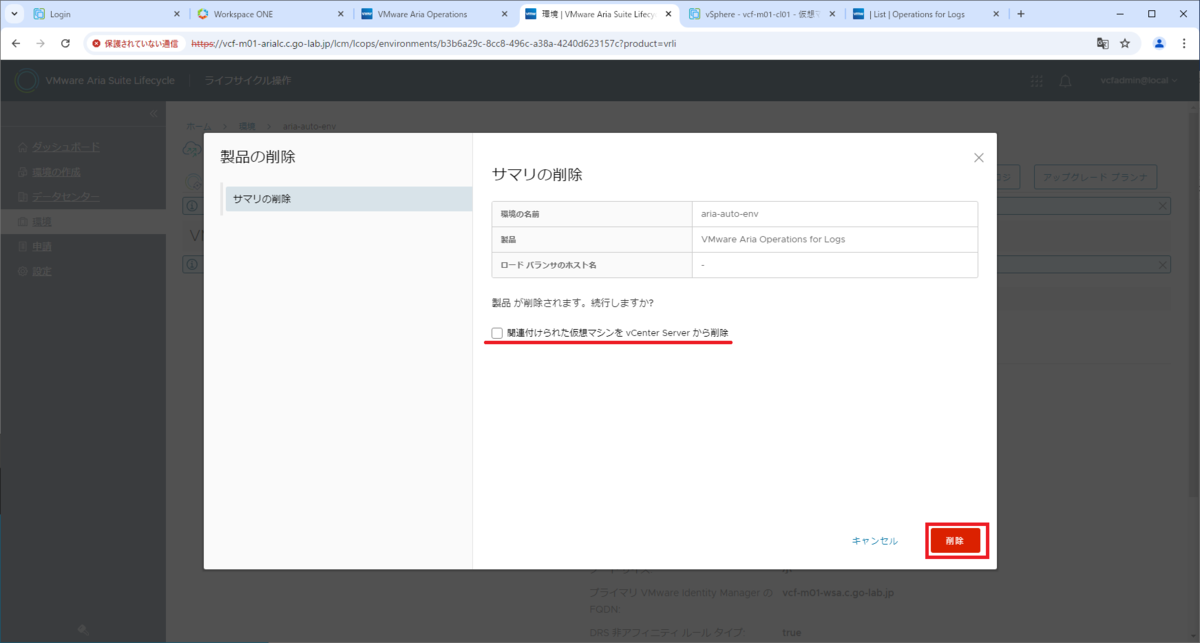The height and width of the screenshot is (643, 1200).
Task: Dismiss the upper info banner with X
Action: pyautogui.click(x=1163, y=205)
